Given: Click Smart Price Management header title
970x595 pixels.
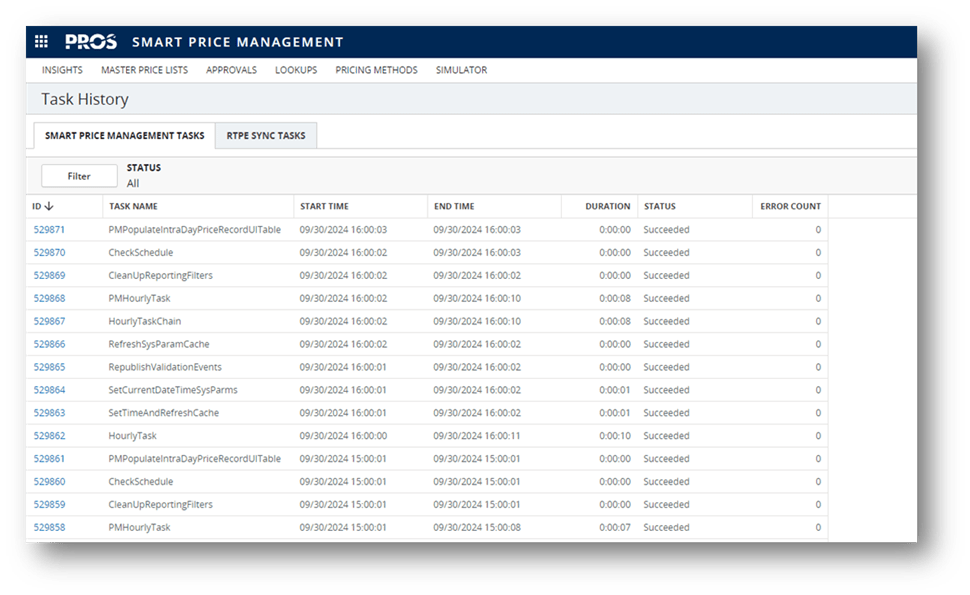Looking at the screenshot, I should point(238,42).
